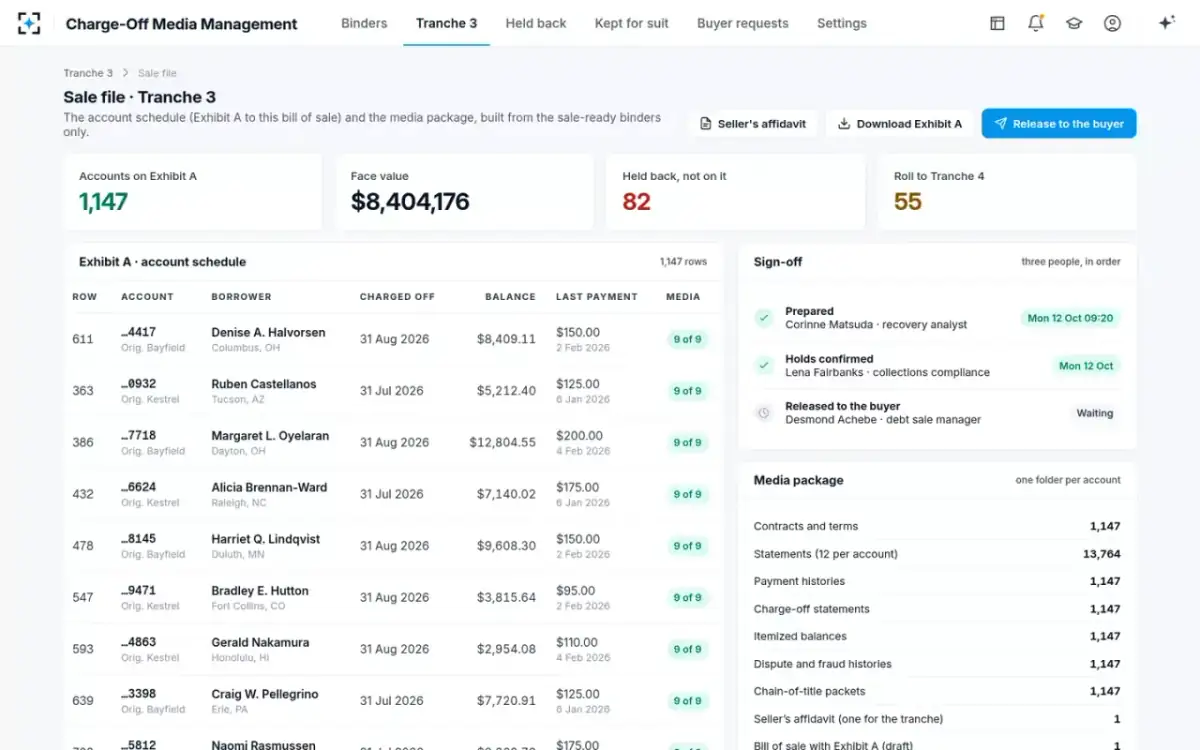Click account …0932
The image size is (1200, 750).
[x=138, y=384]
